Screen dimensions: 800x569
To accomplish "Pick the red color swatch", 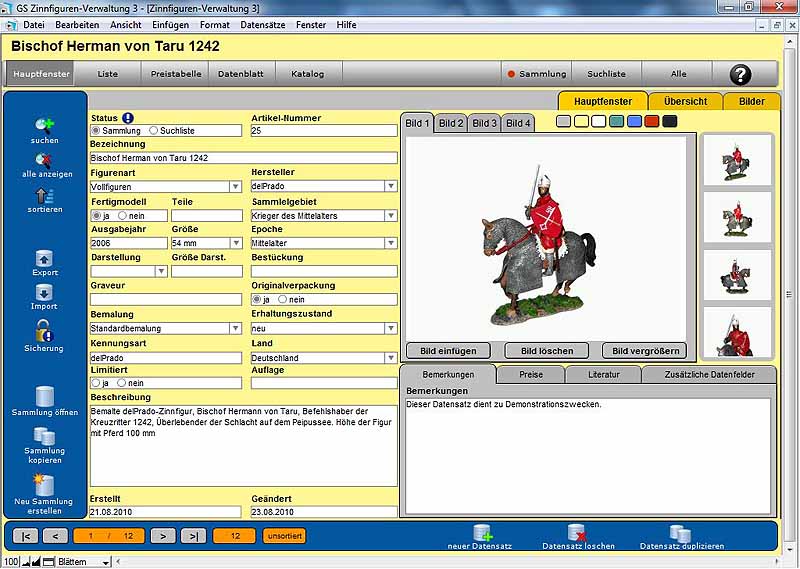I will pos(651,121).
